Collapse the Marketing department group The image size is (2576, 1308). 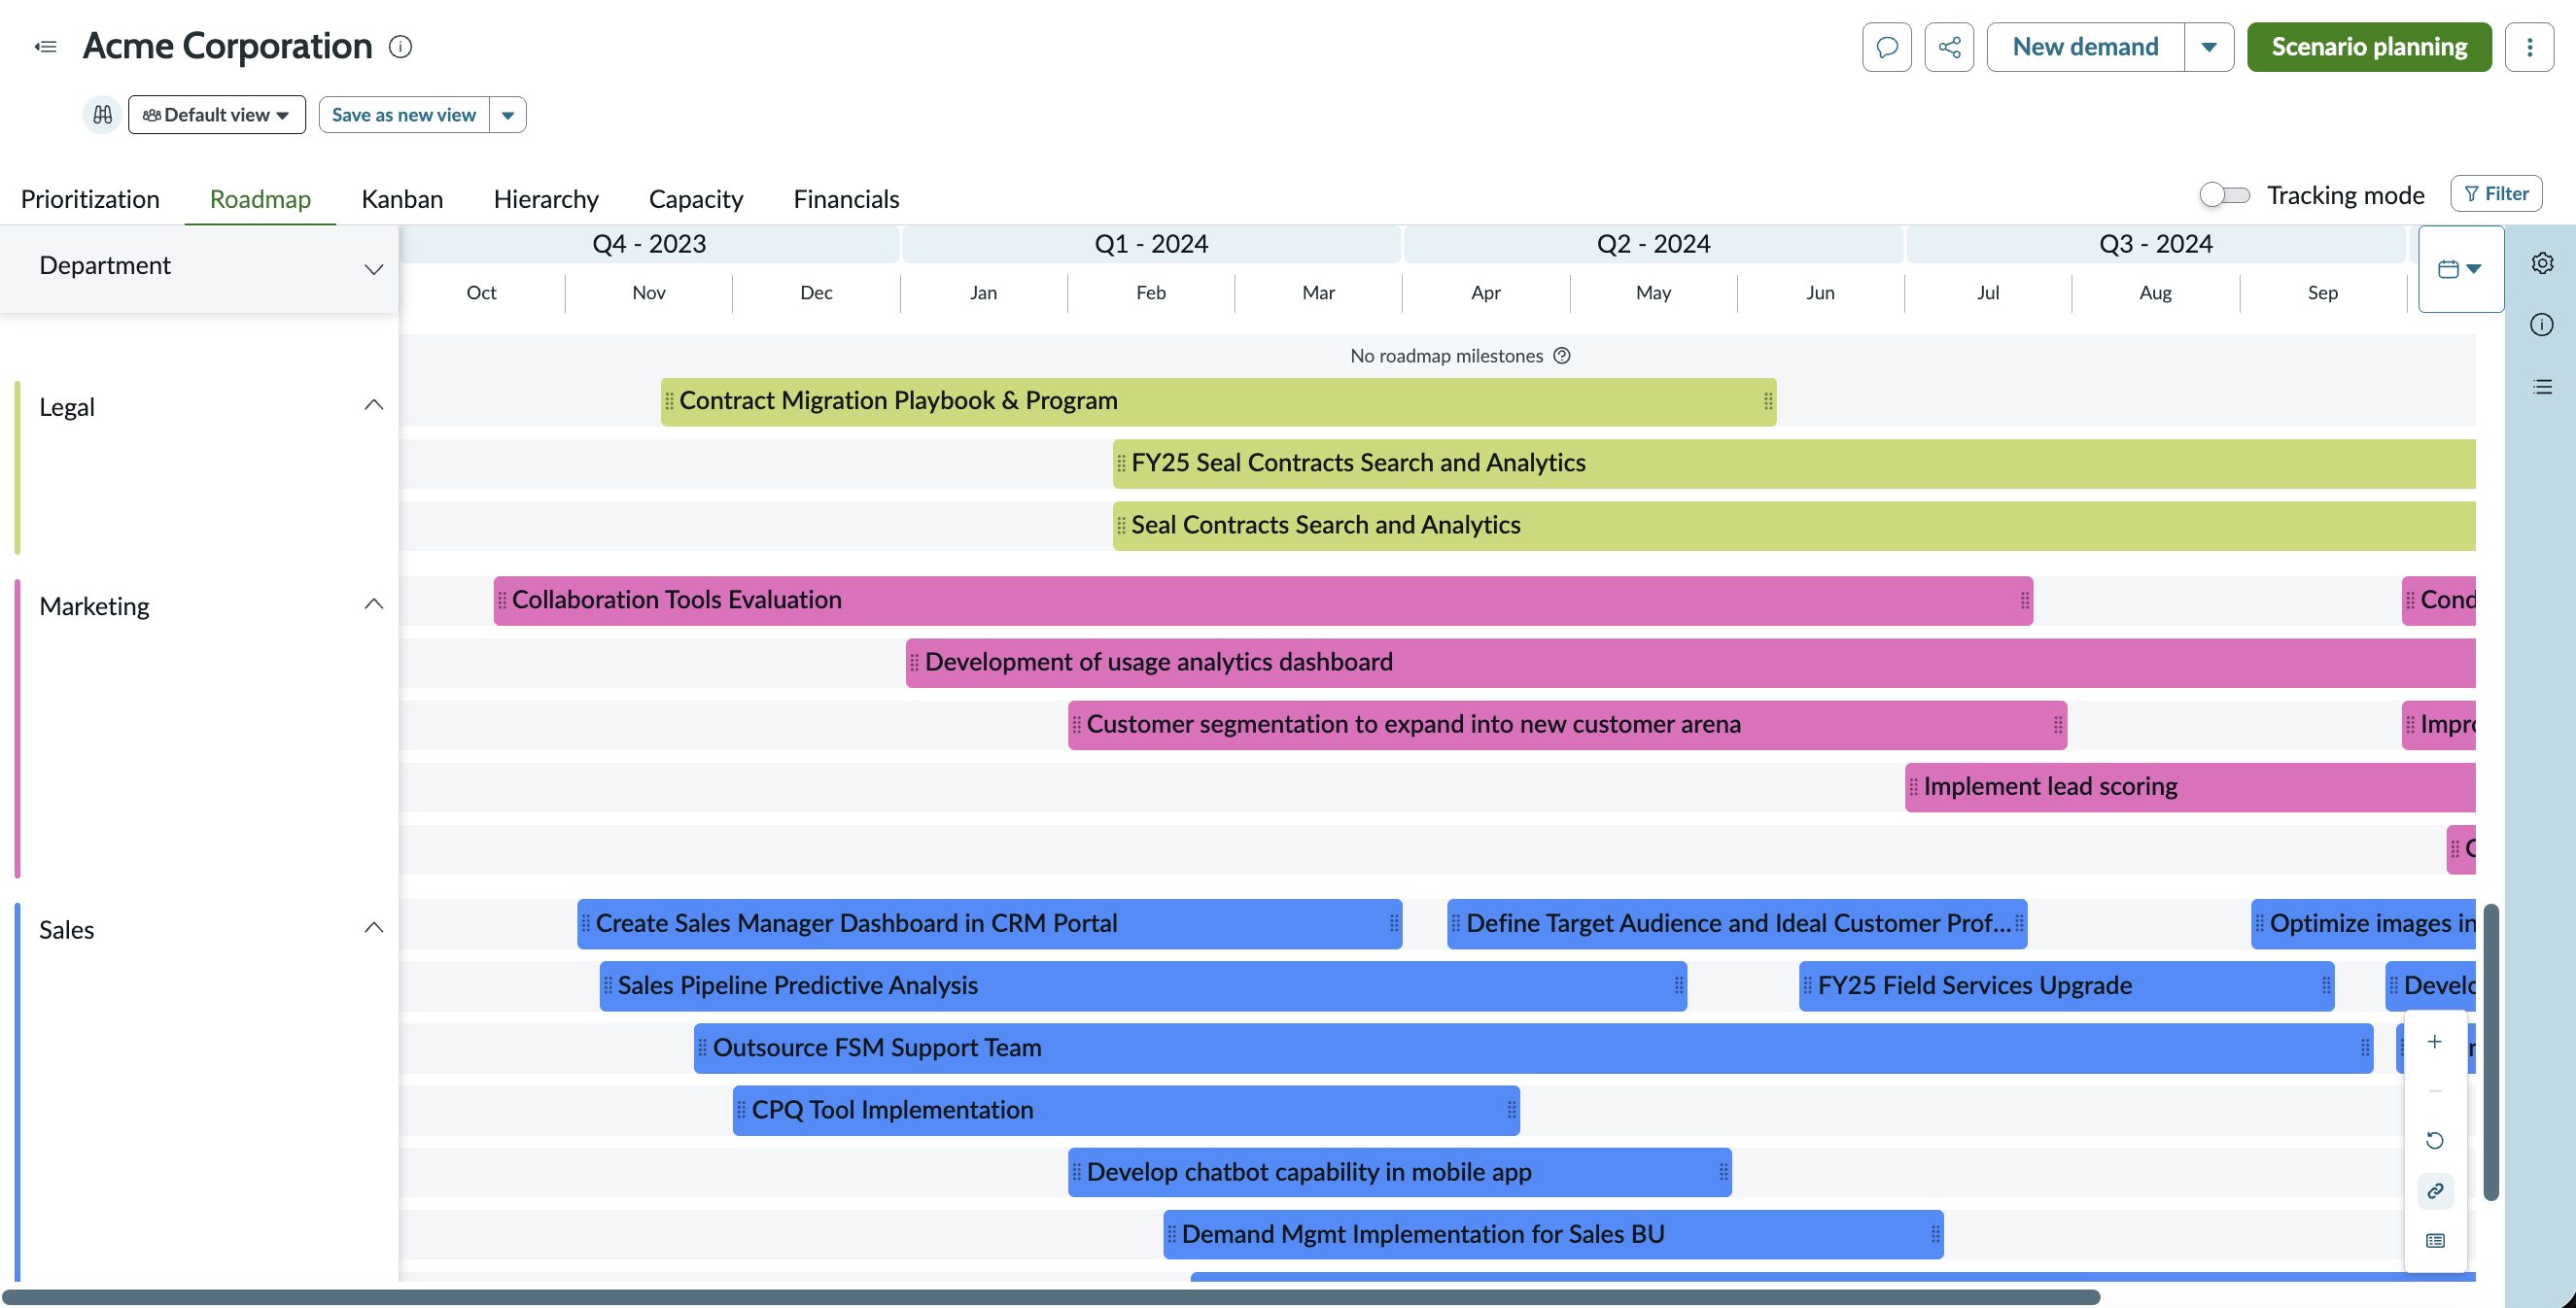click(373, 604)
